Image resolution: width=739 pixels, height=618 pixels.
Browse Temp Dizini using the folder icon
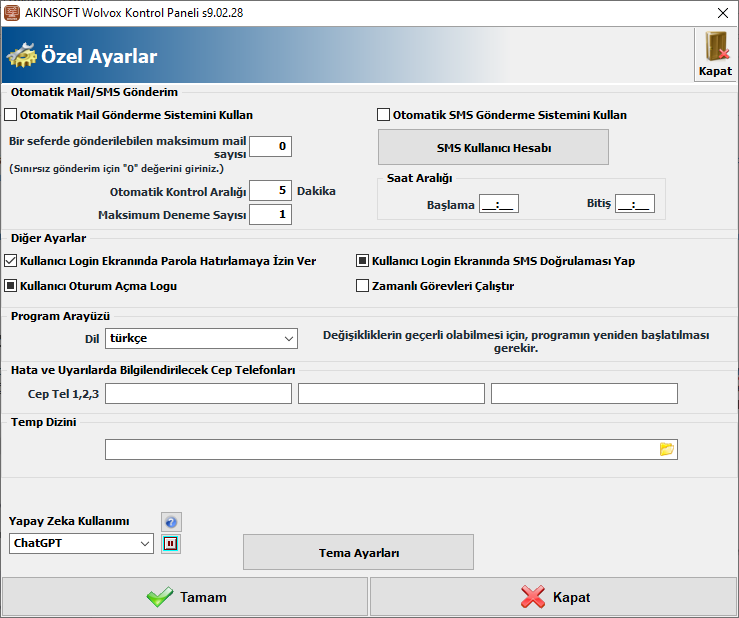coord(666,449)
